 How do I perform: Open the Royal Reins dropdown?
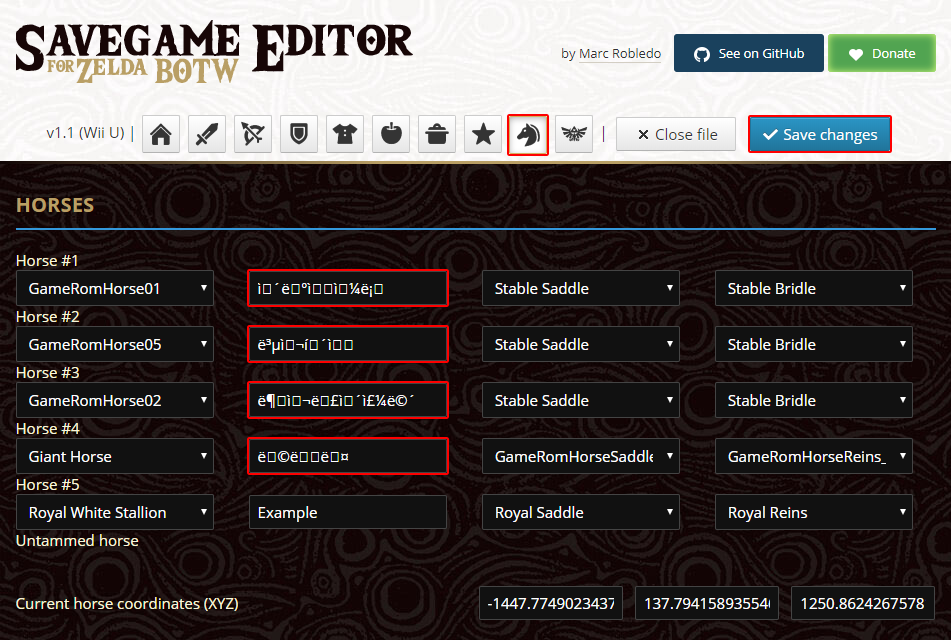813,512
